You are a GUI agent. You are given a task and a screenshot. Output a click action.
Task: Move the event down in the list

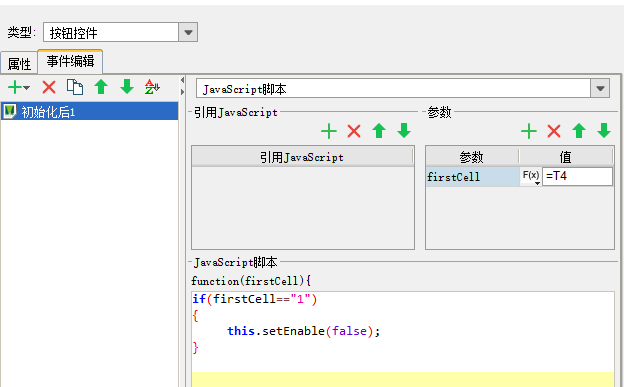click(x=127, y=87)
